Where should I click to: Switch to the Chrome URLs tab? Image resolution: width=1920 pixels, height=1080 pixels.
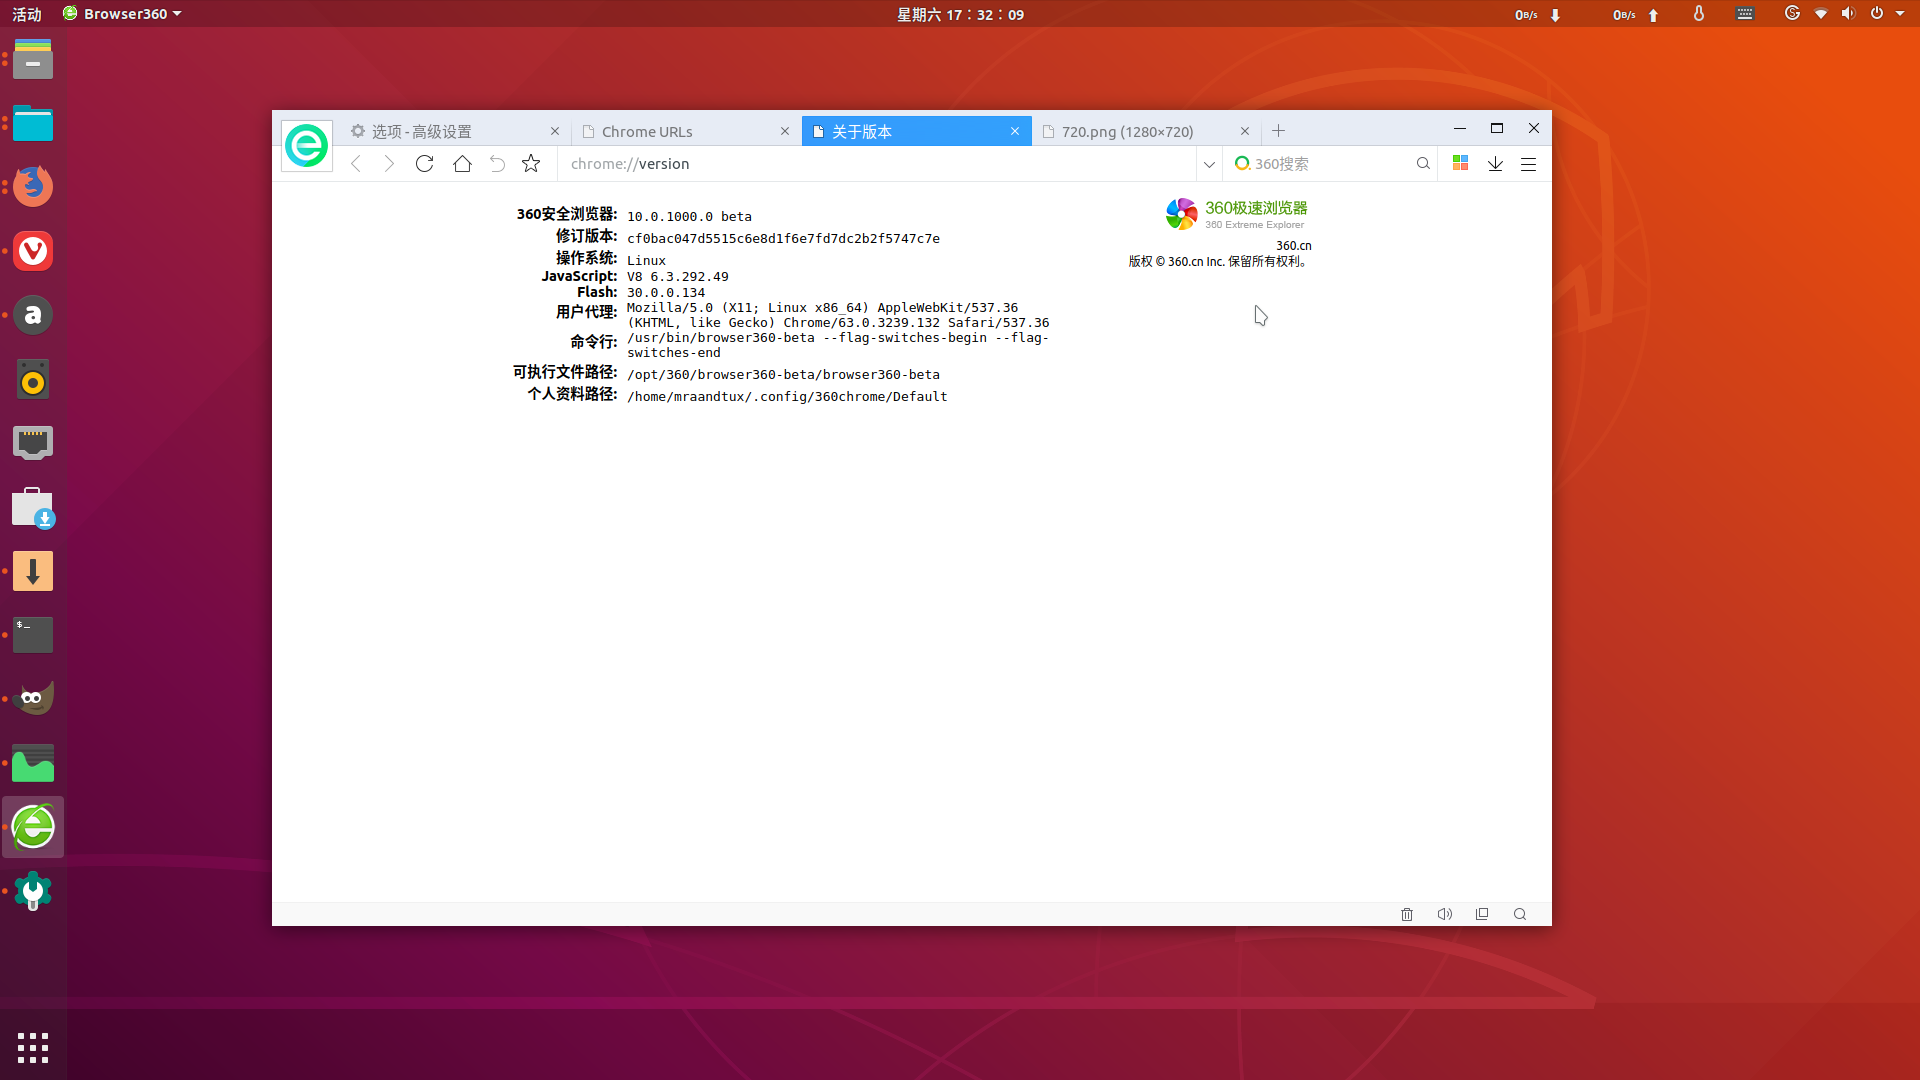point(687,131)
